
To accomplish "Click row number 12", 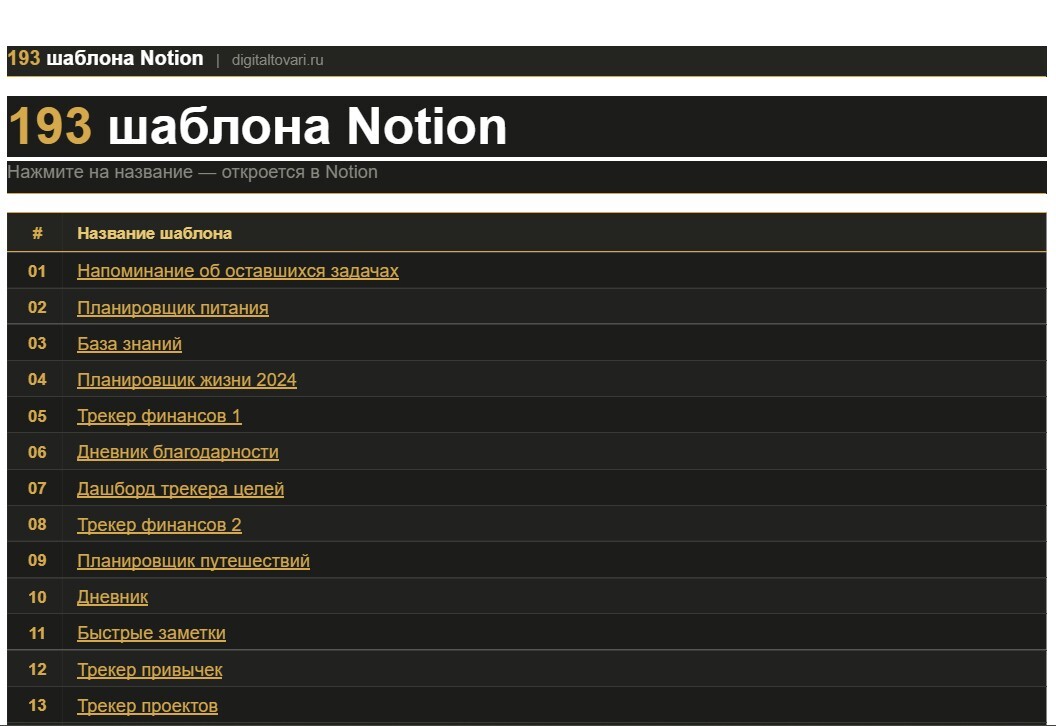I will [37, 669].
